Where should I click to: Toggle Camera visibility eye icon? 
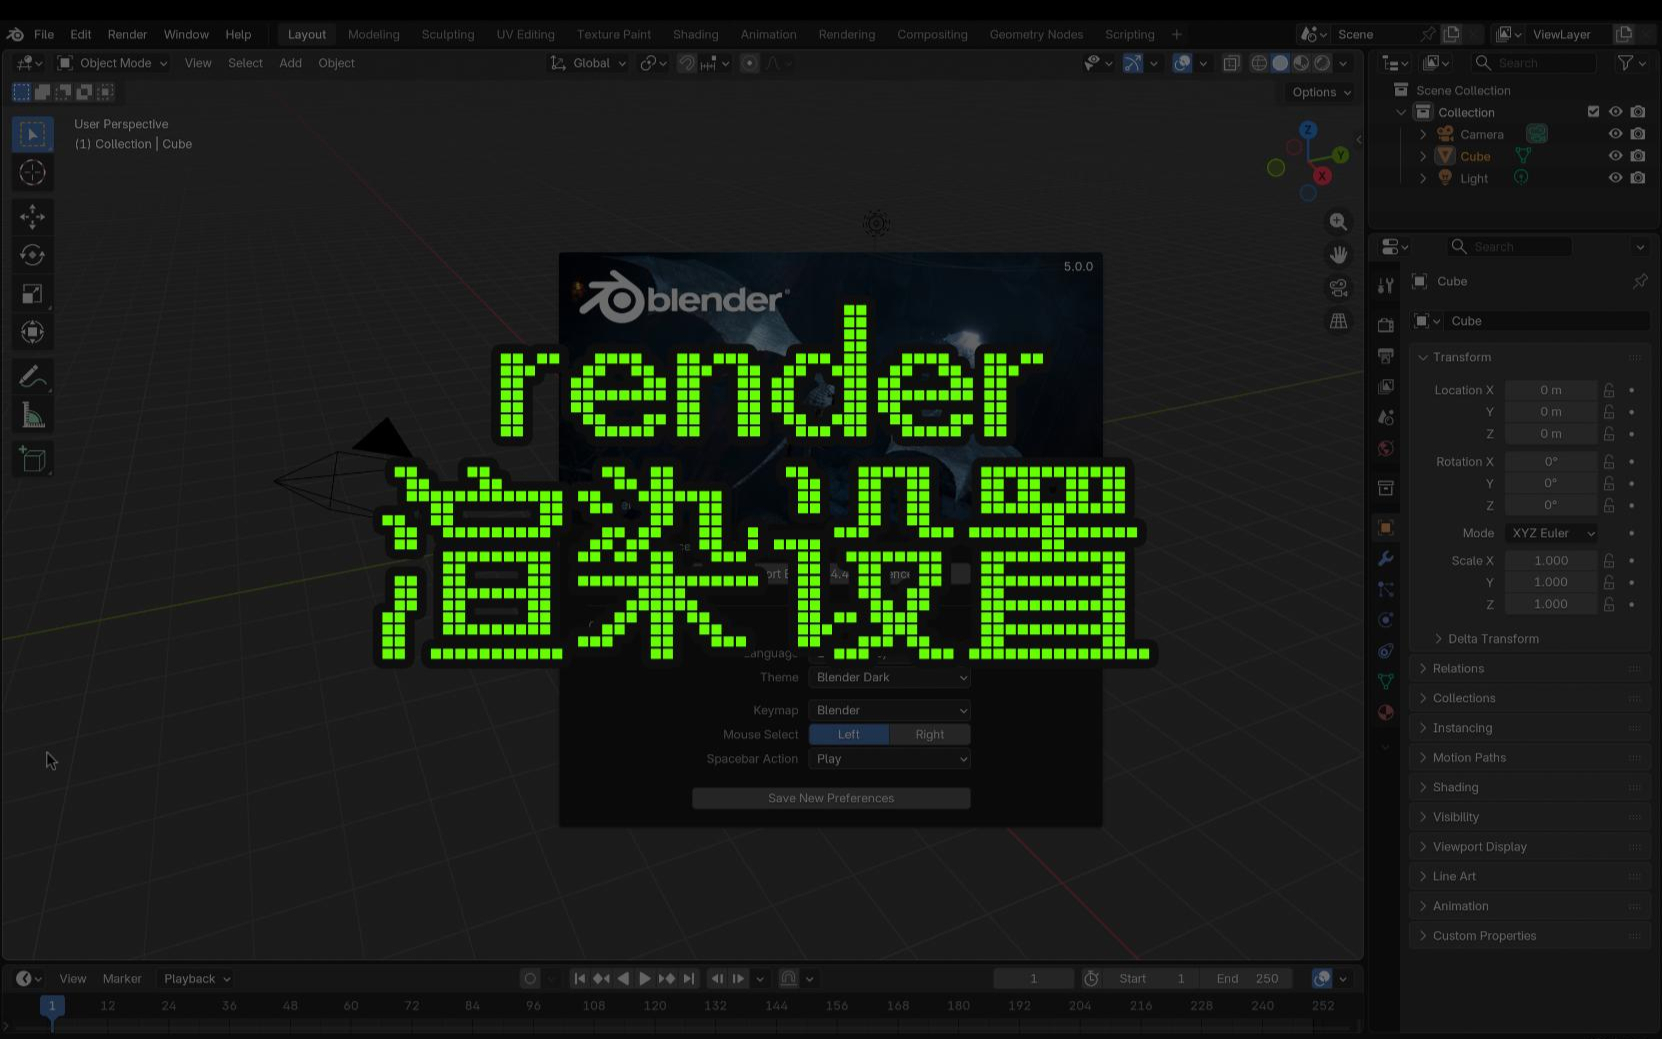1615,134
